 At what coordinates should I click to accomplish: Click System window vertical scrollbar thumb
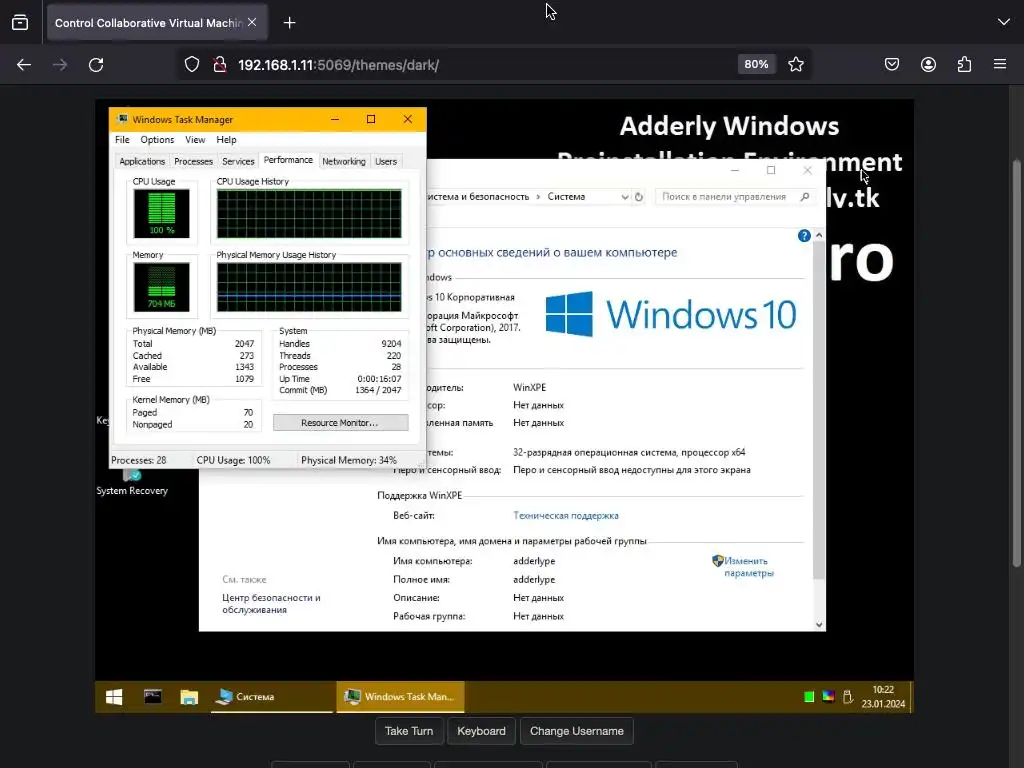click(819, 409)
